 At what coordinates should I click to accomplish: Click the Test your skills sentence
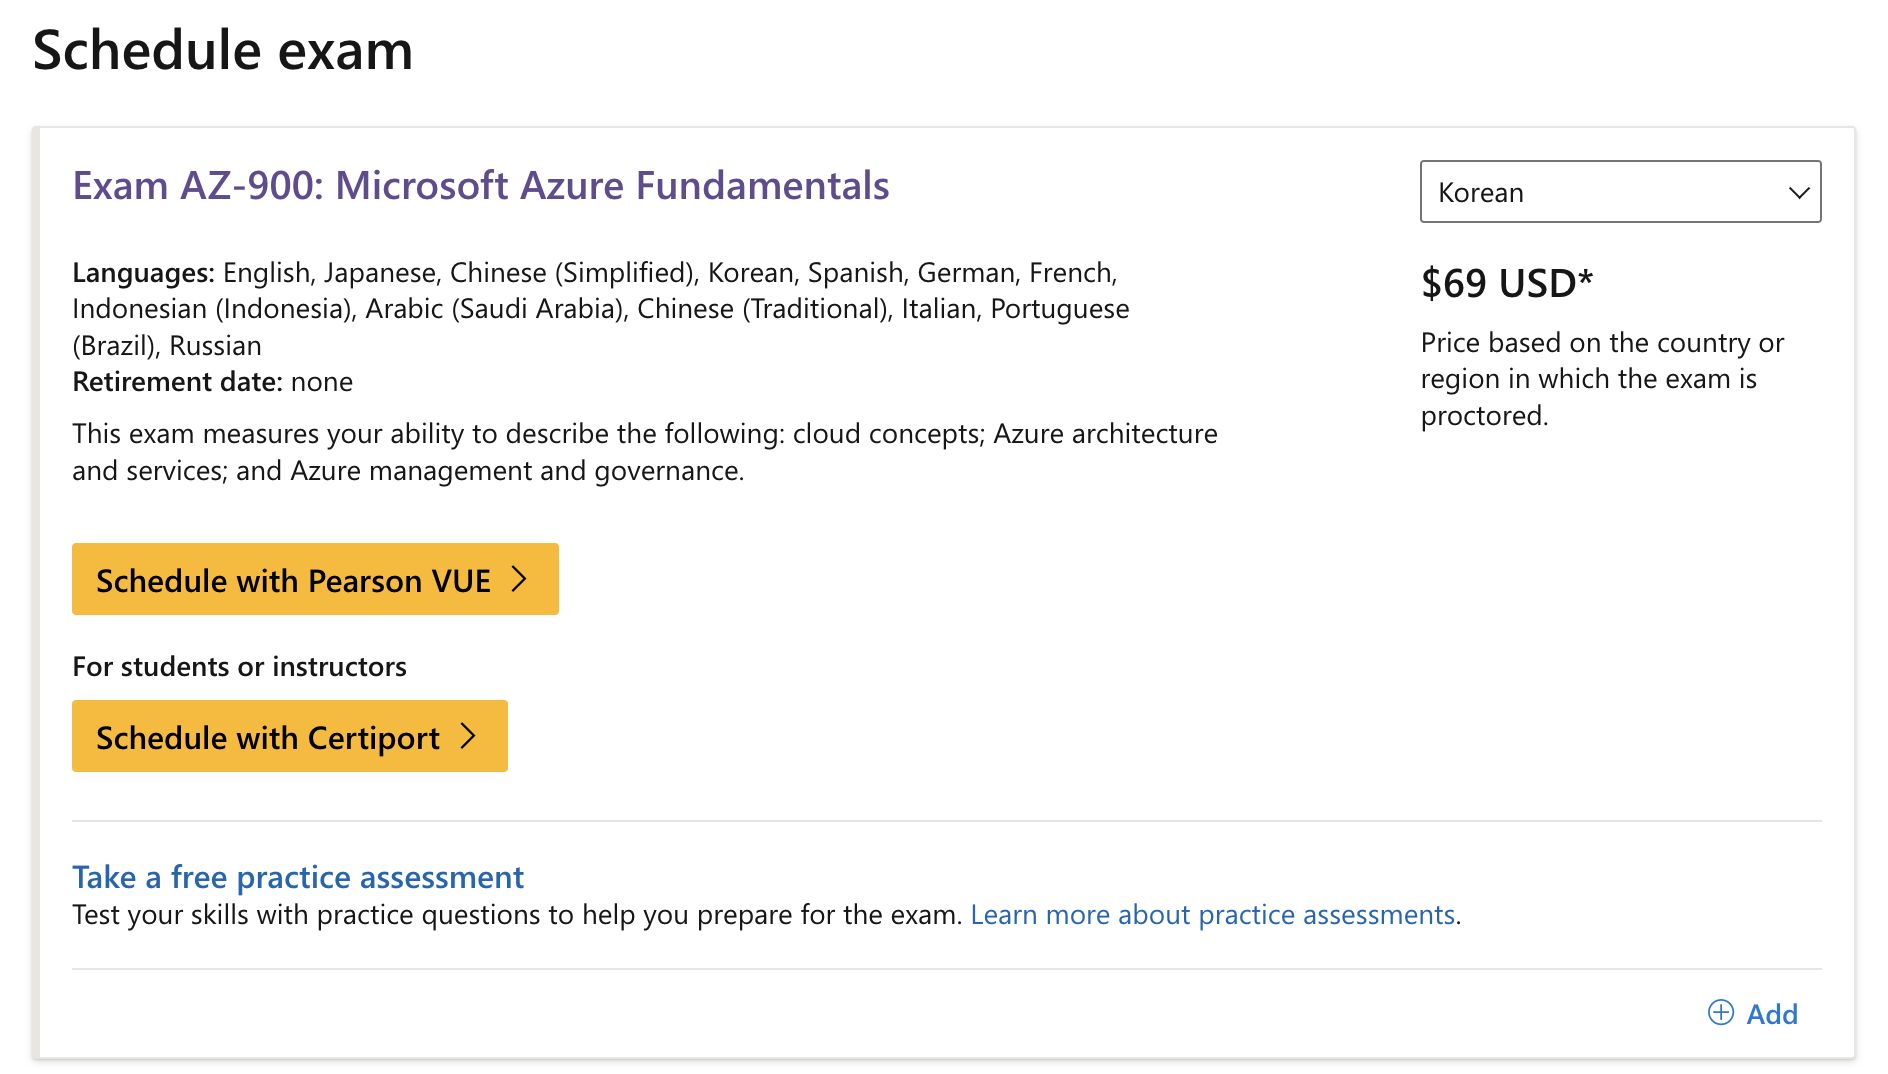(517, 915)
